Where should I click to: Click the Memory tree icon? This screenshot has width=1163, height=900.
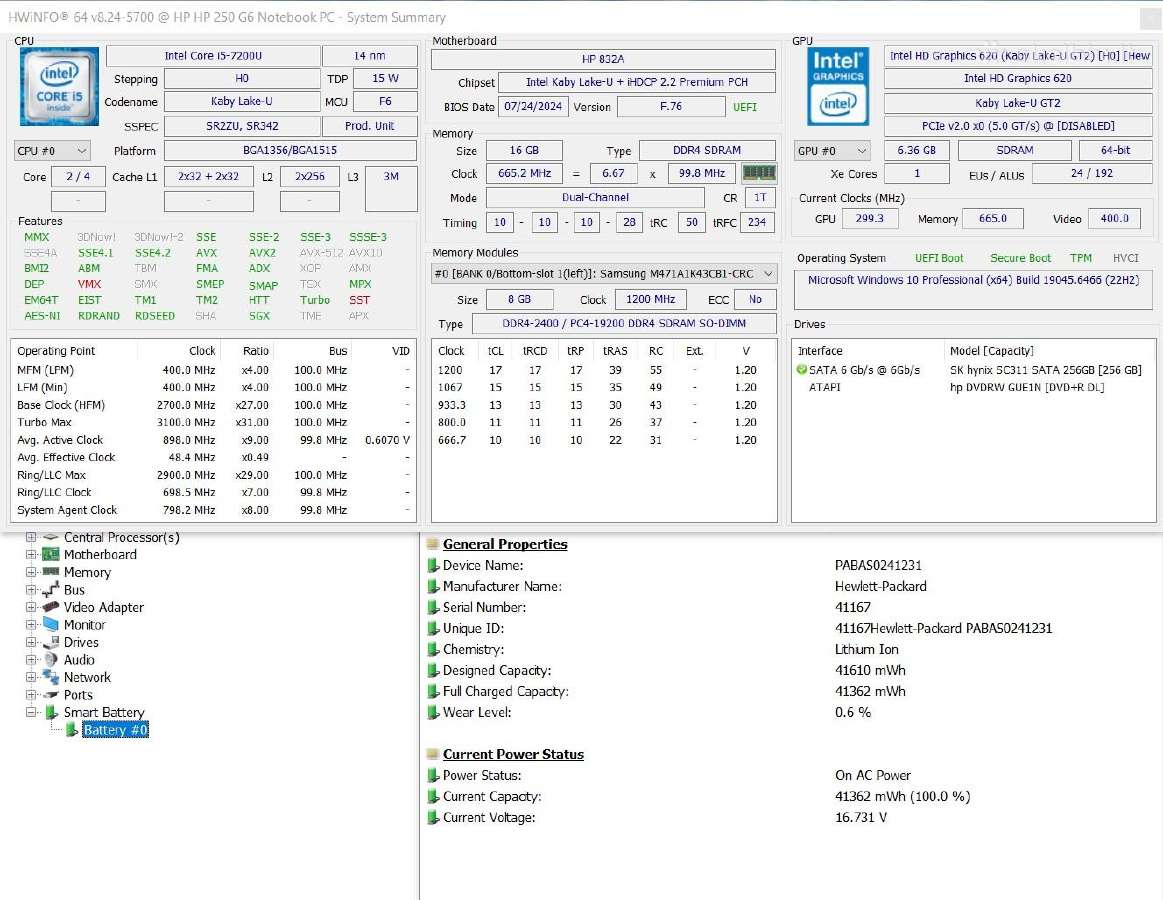[50, 571]
